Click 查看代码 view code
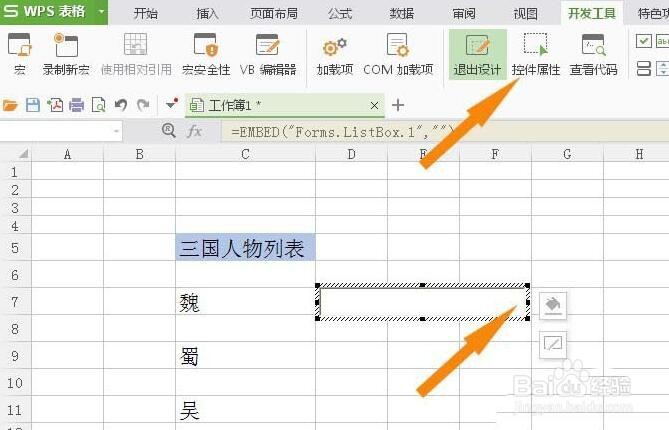 click(593, 54)
